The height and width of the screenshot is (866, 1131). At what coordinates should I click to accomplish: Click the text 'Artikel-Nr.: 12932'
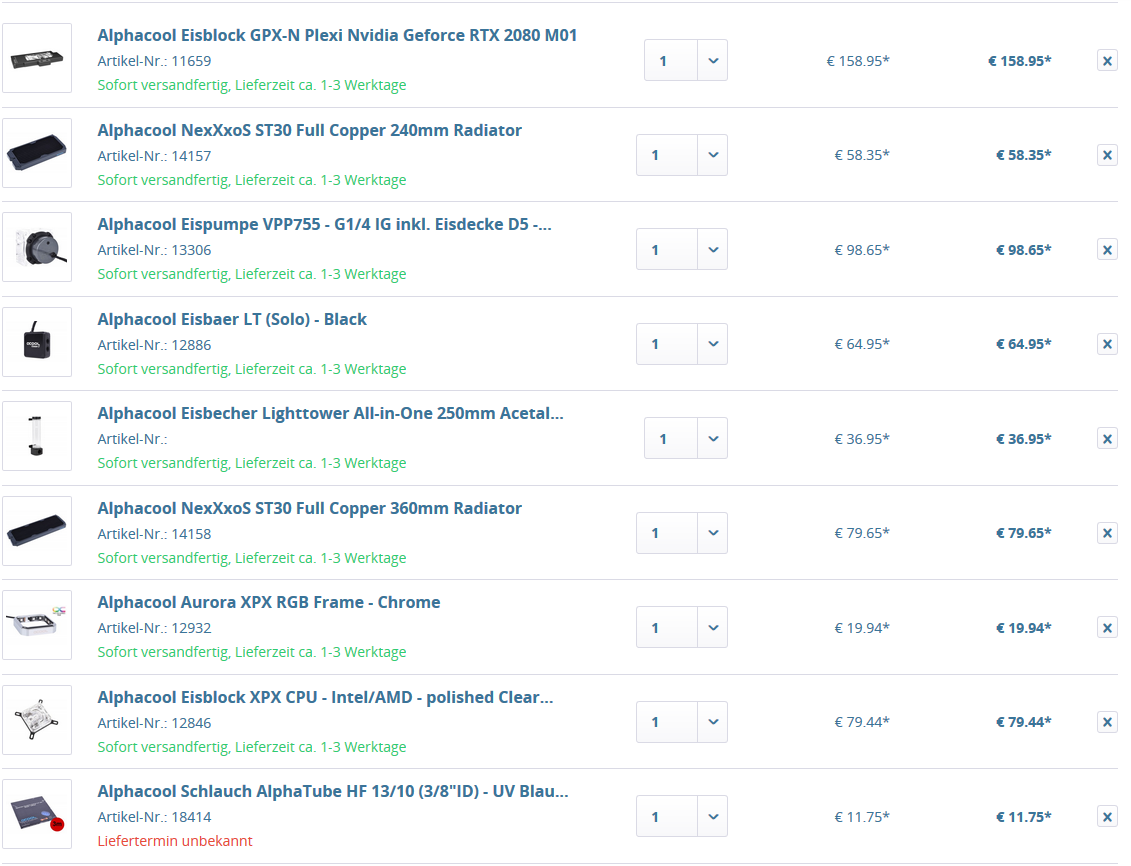pos(154,628)
